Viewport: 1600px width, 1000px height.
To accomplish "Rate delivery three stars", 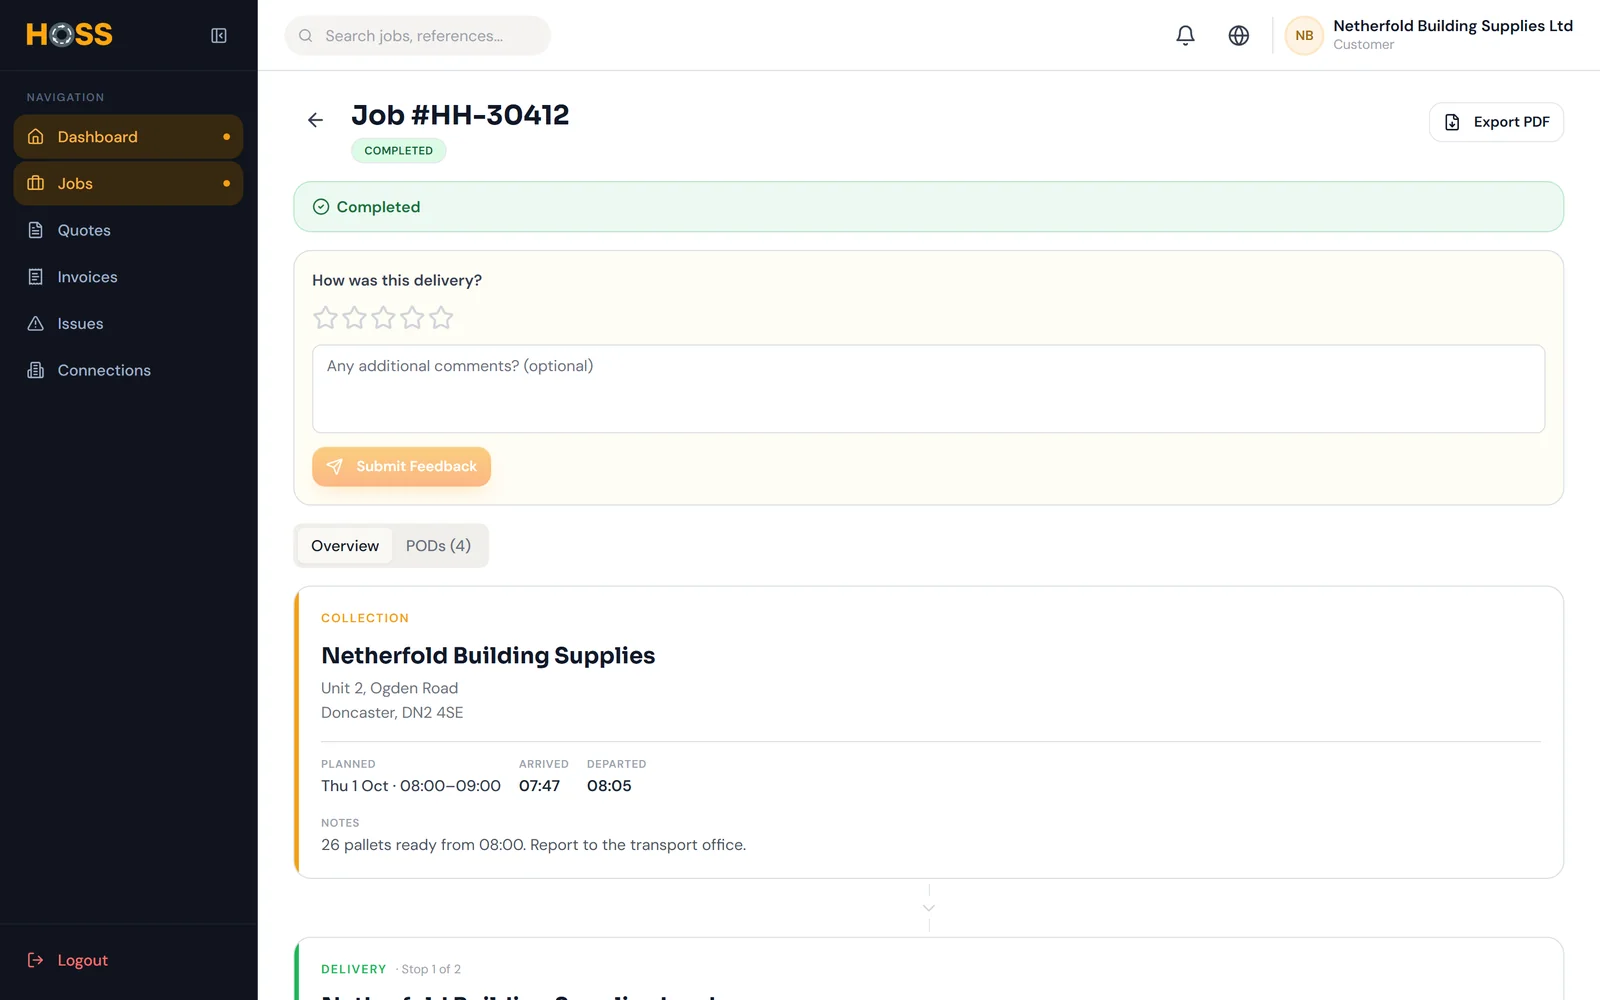I will (383, 318).
